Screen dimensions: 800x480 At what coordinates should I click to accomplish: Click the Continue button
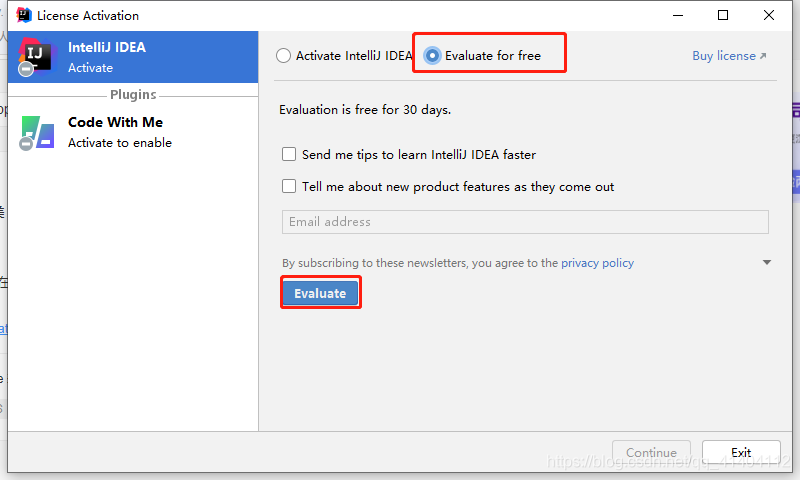(x=652, y=452)
